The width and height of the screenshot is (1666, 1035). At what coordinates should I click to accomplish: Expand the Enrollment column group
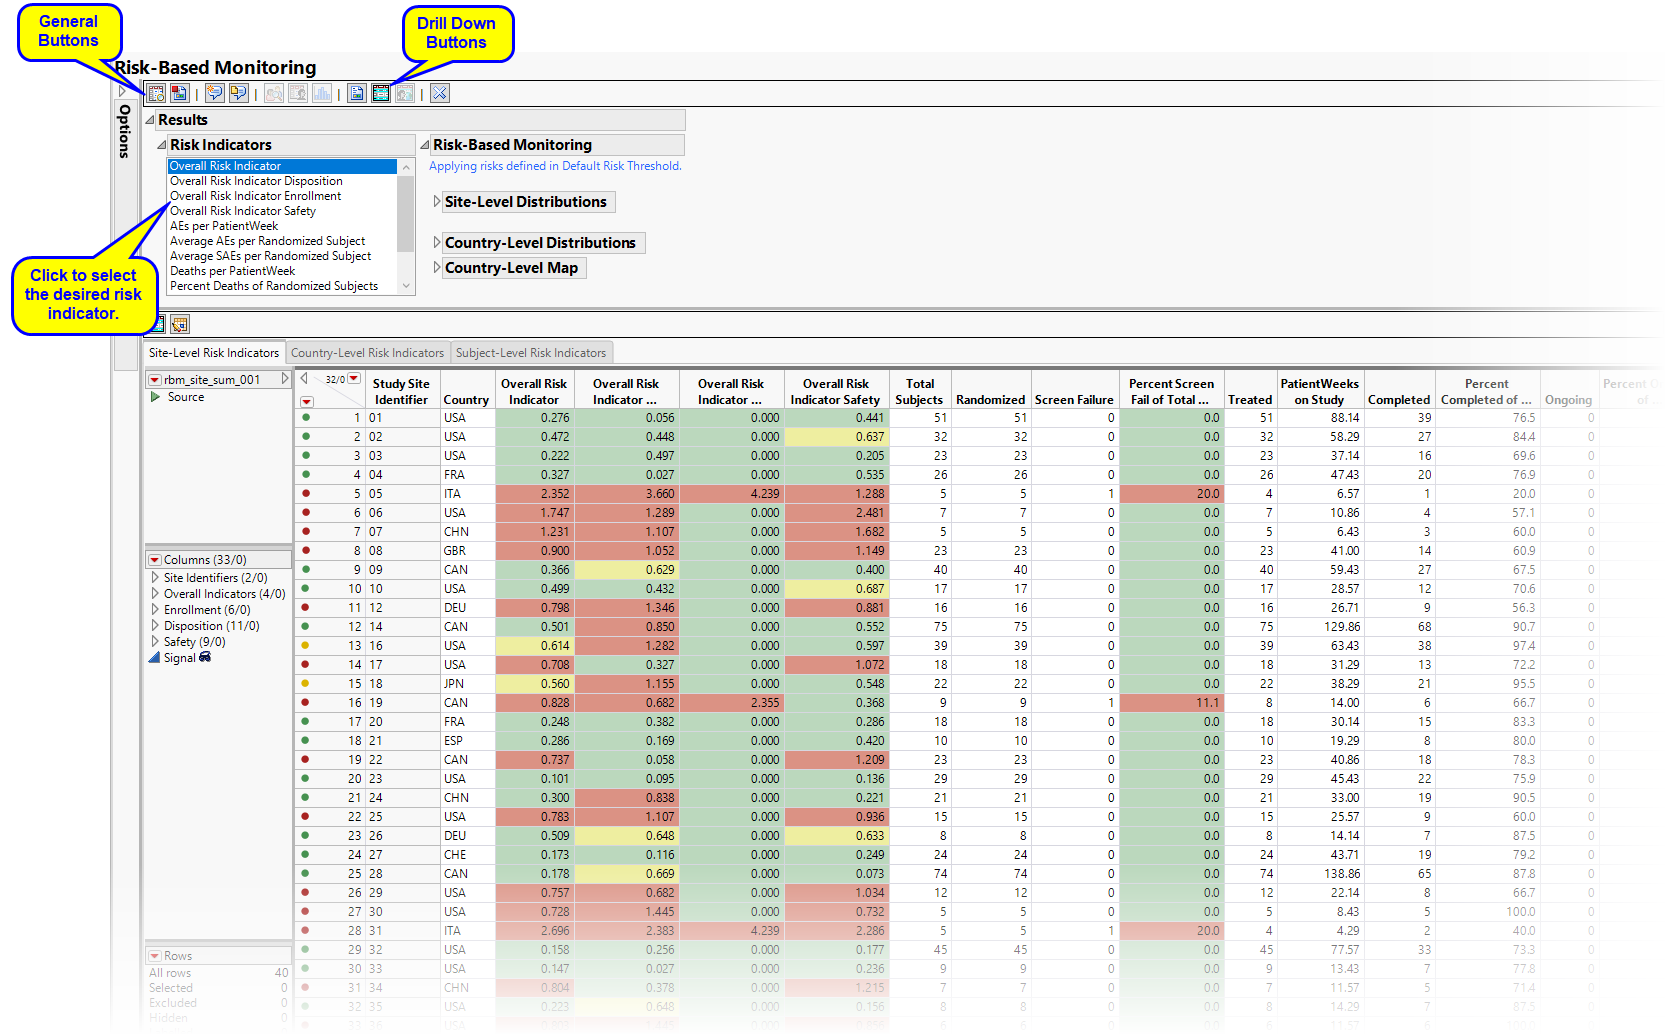155,610
